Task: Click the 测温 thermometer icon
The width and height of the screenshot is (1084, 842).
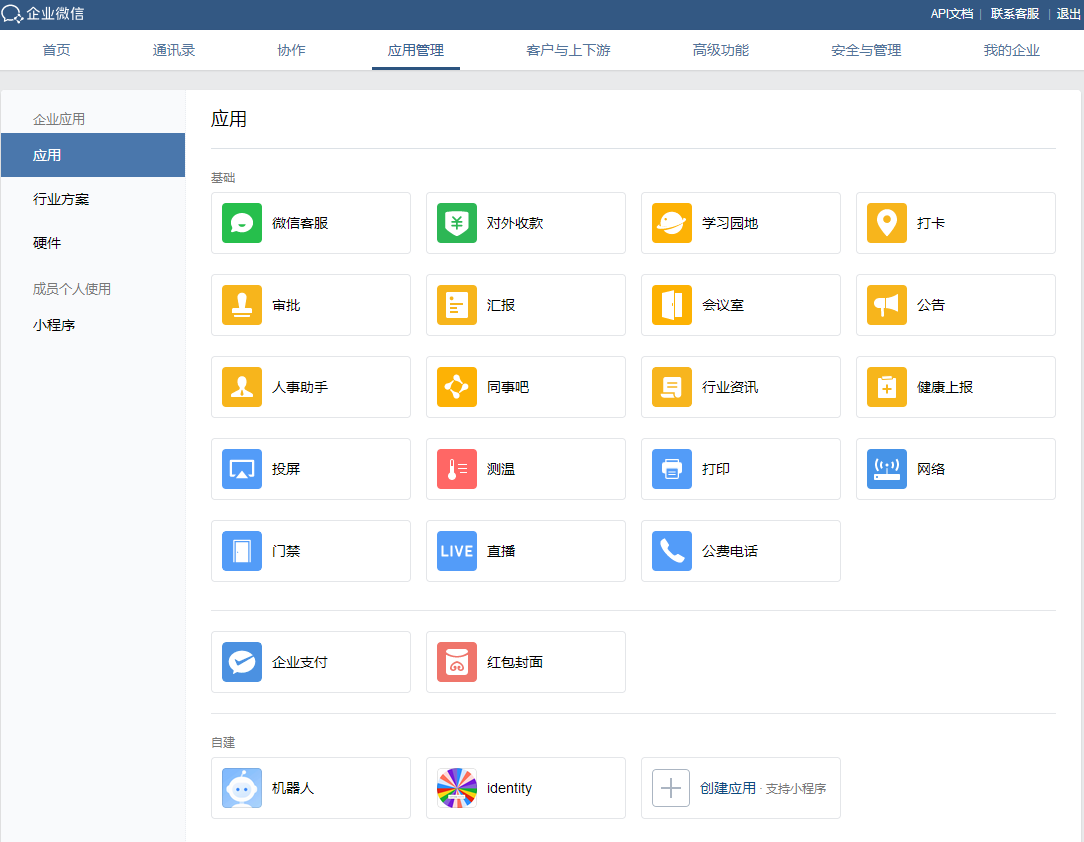Action: pyautogui.click(x=457, y=469)
